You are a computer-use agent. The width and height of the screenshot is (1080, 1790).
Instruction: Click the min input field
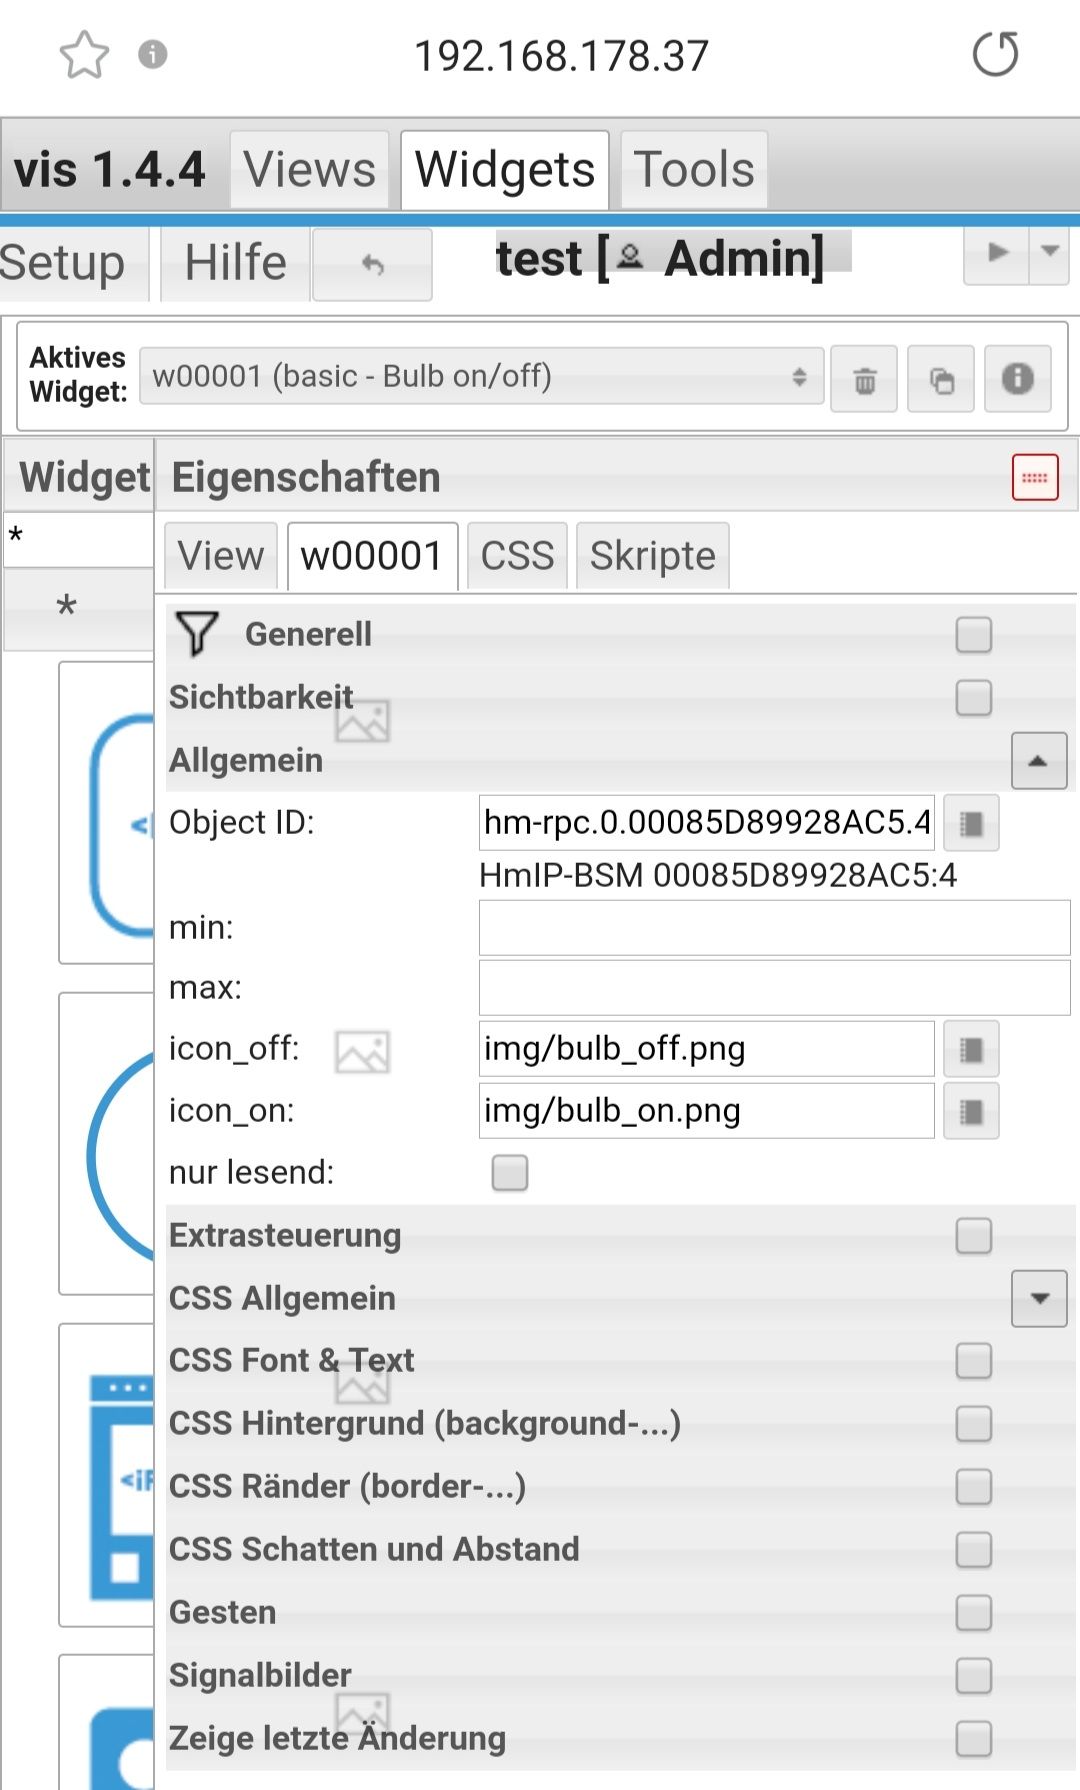click(x=773, y=928)
